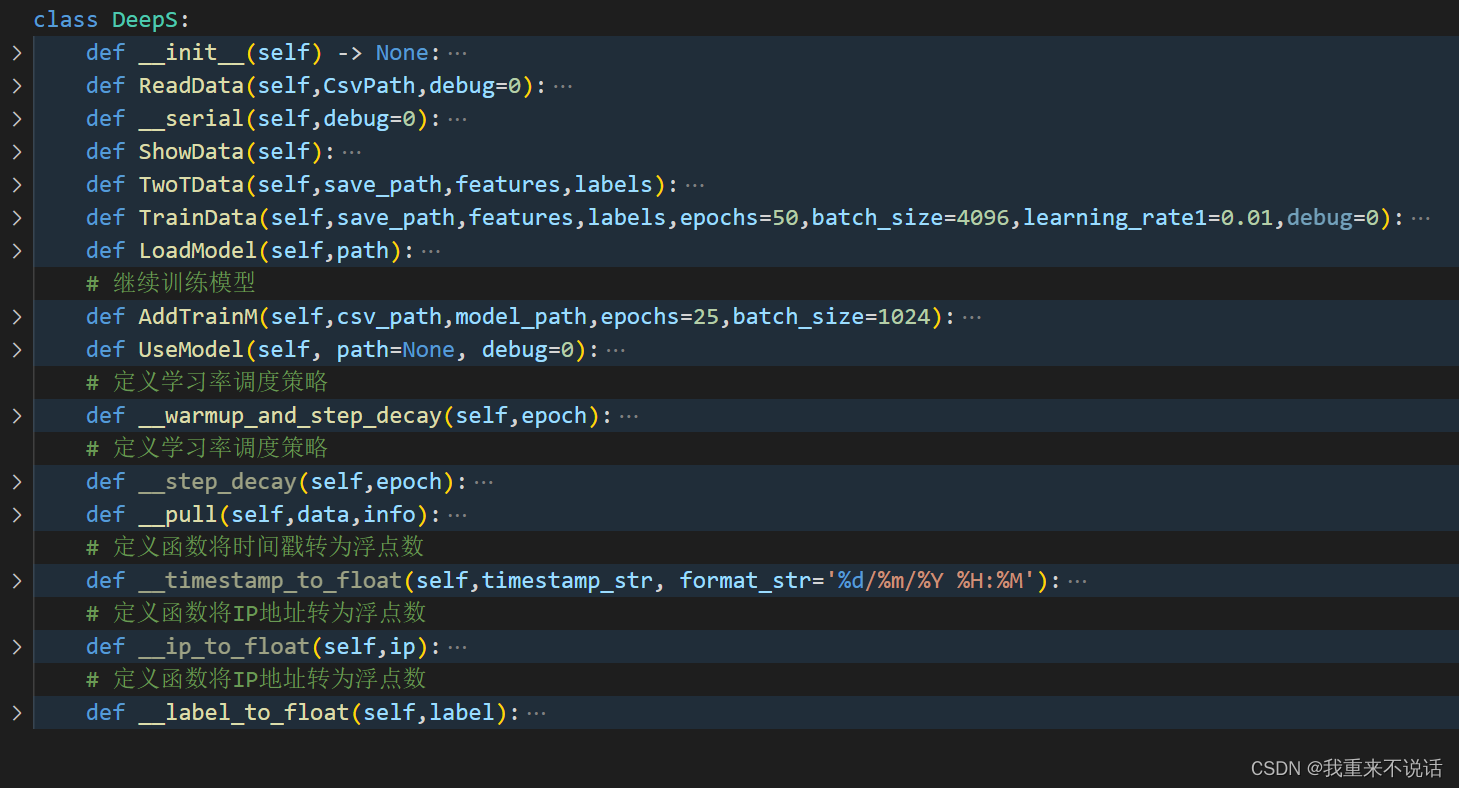The image size is (1459, 788).
Task: Expand the folded __init__ method
Action: coord(16,53)
